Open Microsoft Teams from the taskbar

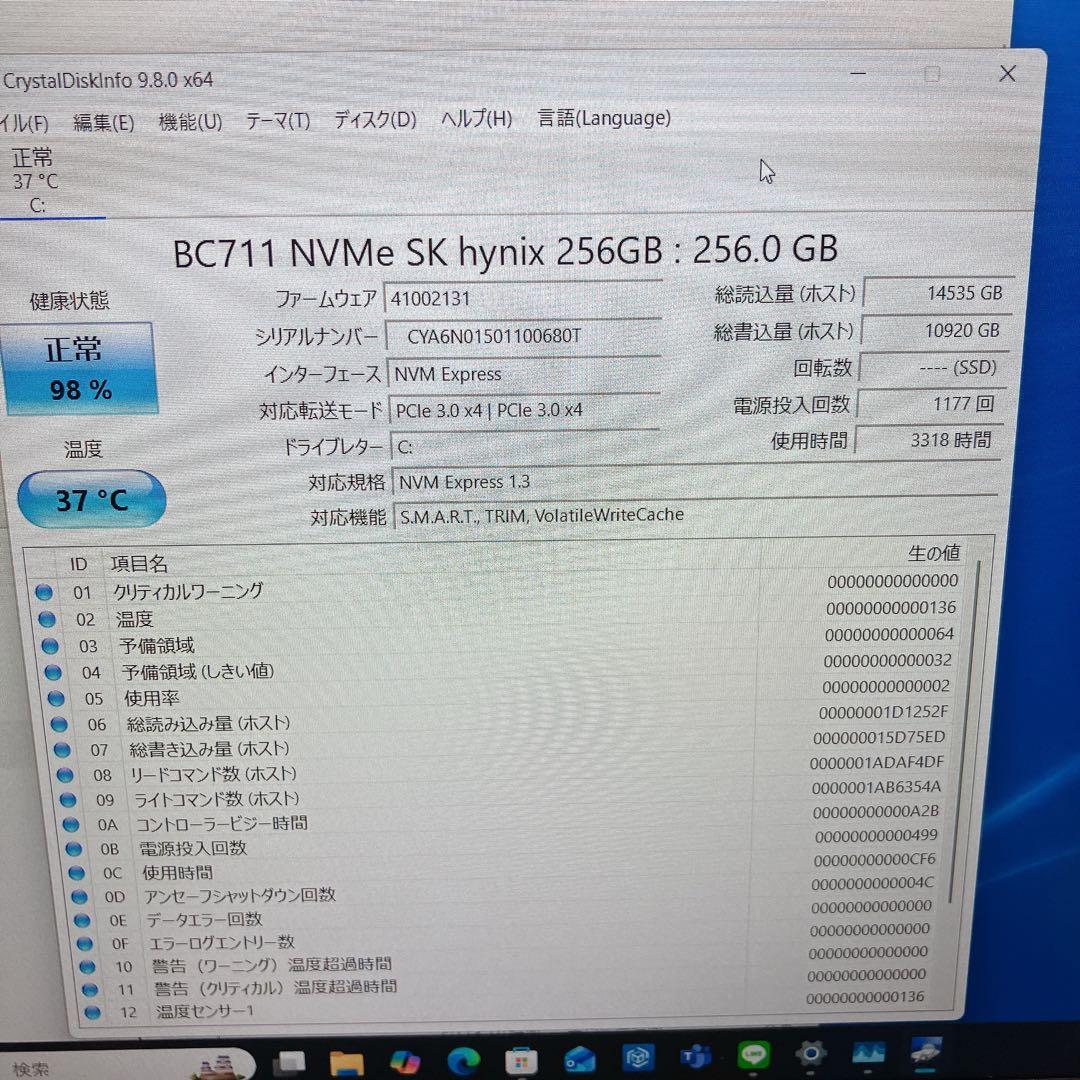point(696,1057)
